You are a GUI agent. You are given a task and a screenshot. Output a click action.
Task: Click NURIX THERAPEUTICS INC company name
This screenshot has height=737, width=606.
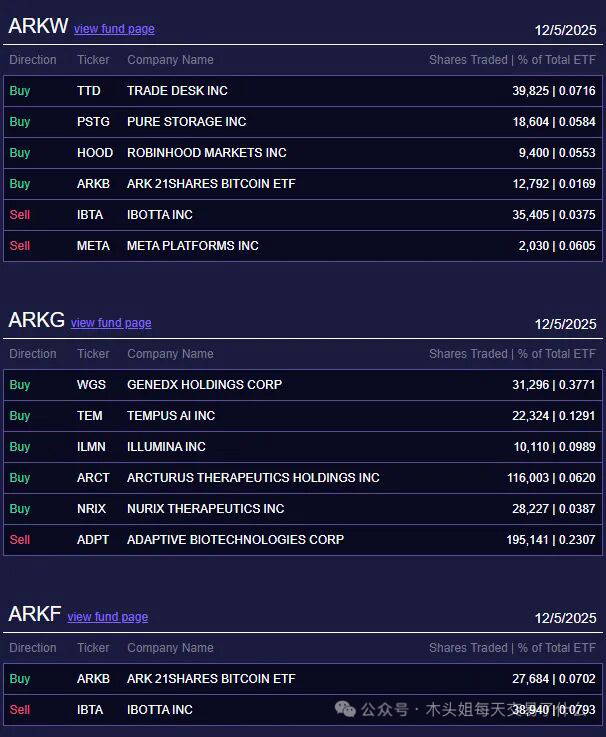tap(205, 509)
